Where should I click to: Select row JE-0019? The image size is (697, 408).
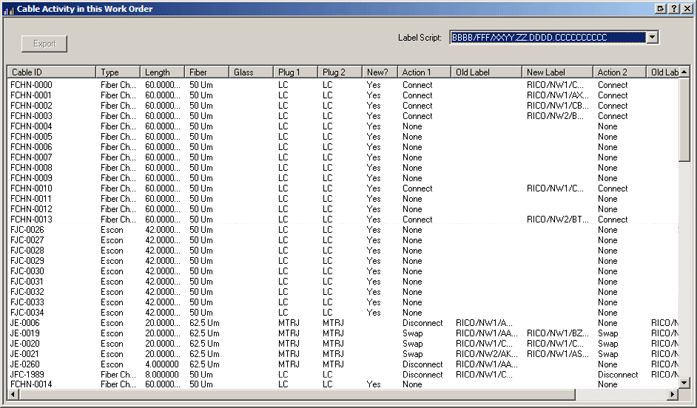[343, 333]
